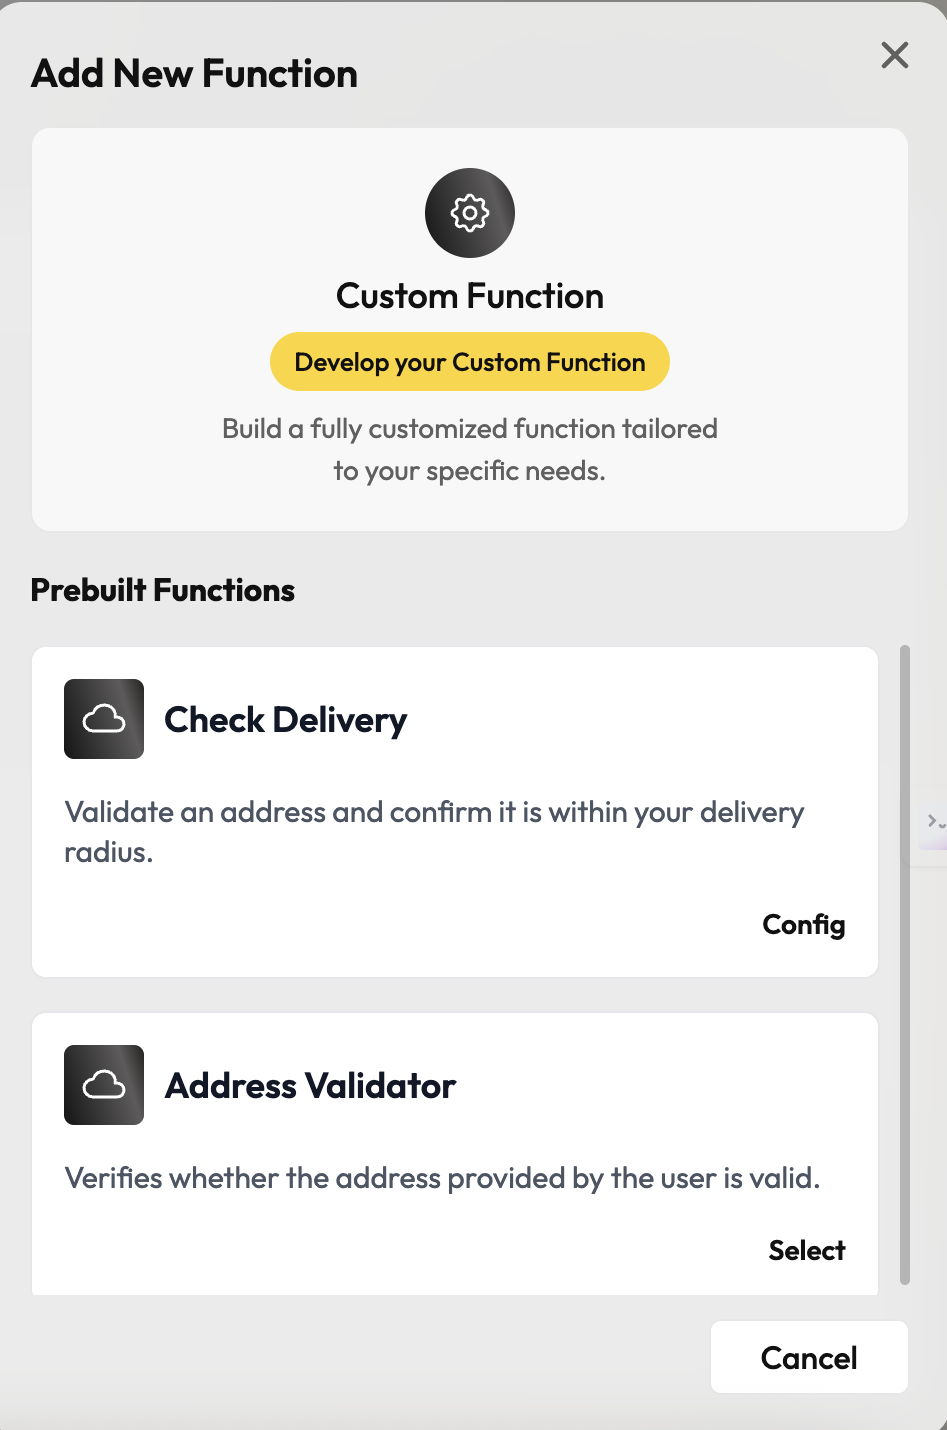Viewport: 947px width, 1430px height.
Task: Open Config for Check Delivery
Action: click(x=803, y=925)
